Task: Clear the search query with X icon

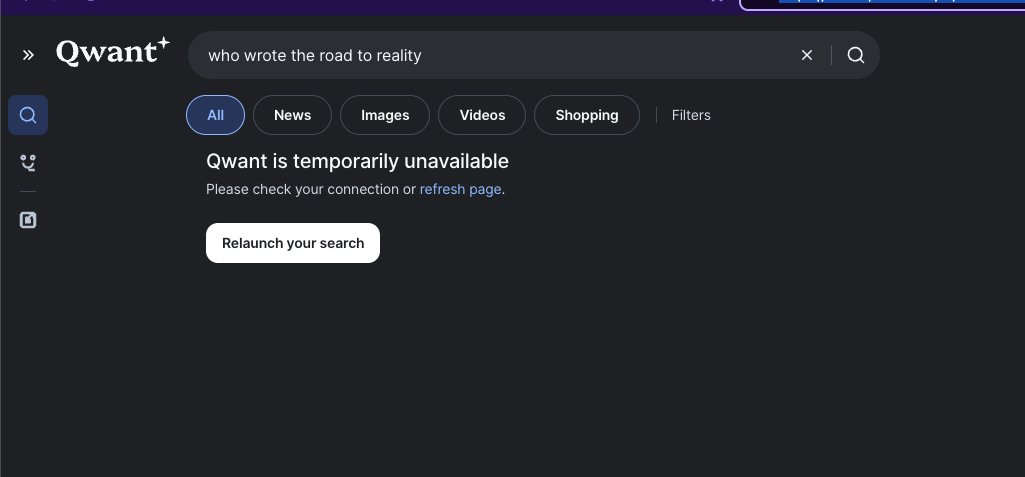Action: pos(807,56)
